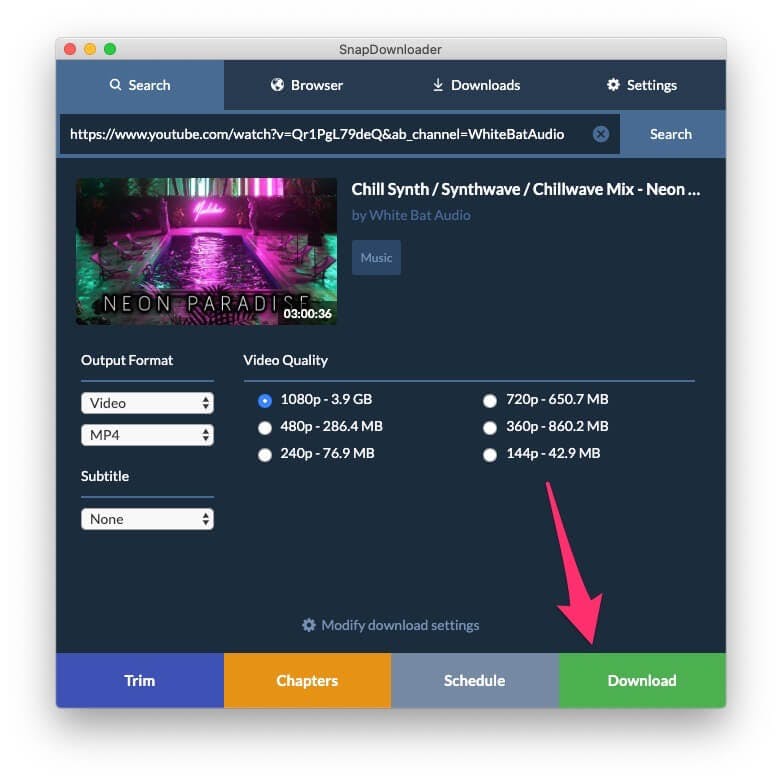Image resolution: width=782 pixels, height=782 pixels.
Task: Close the window with the red button
Action: 70,49
